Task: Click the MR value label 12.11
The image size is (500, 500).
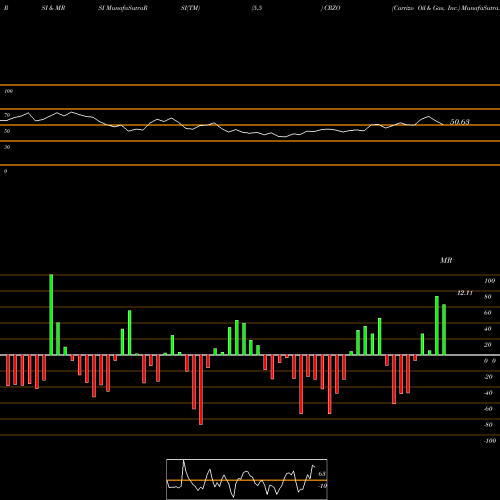Action: pos(465,293)
